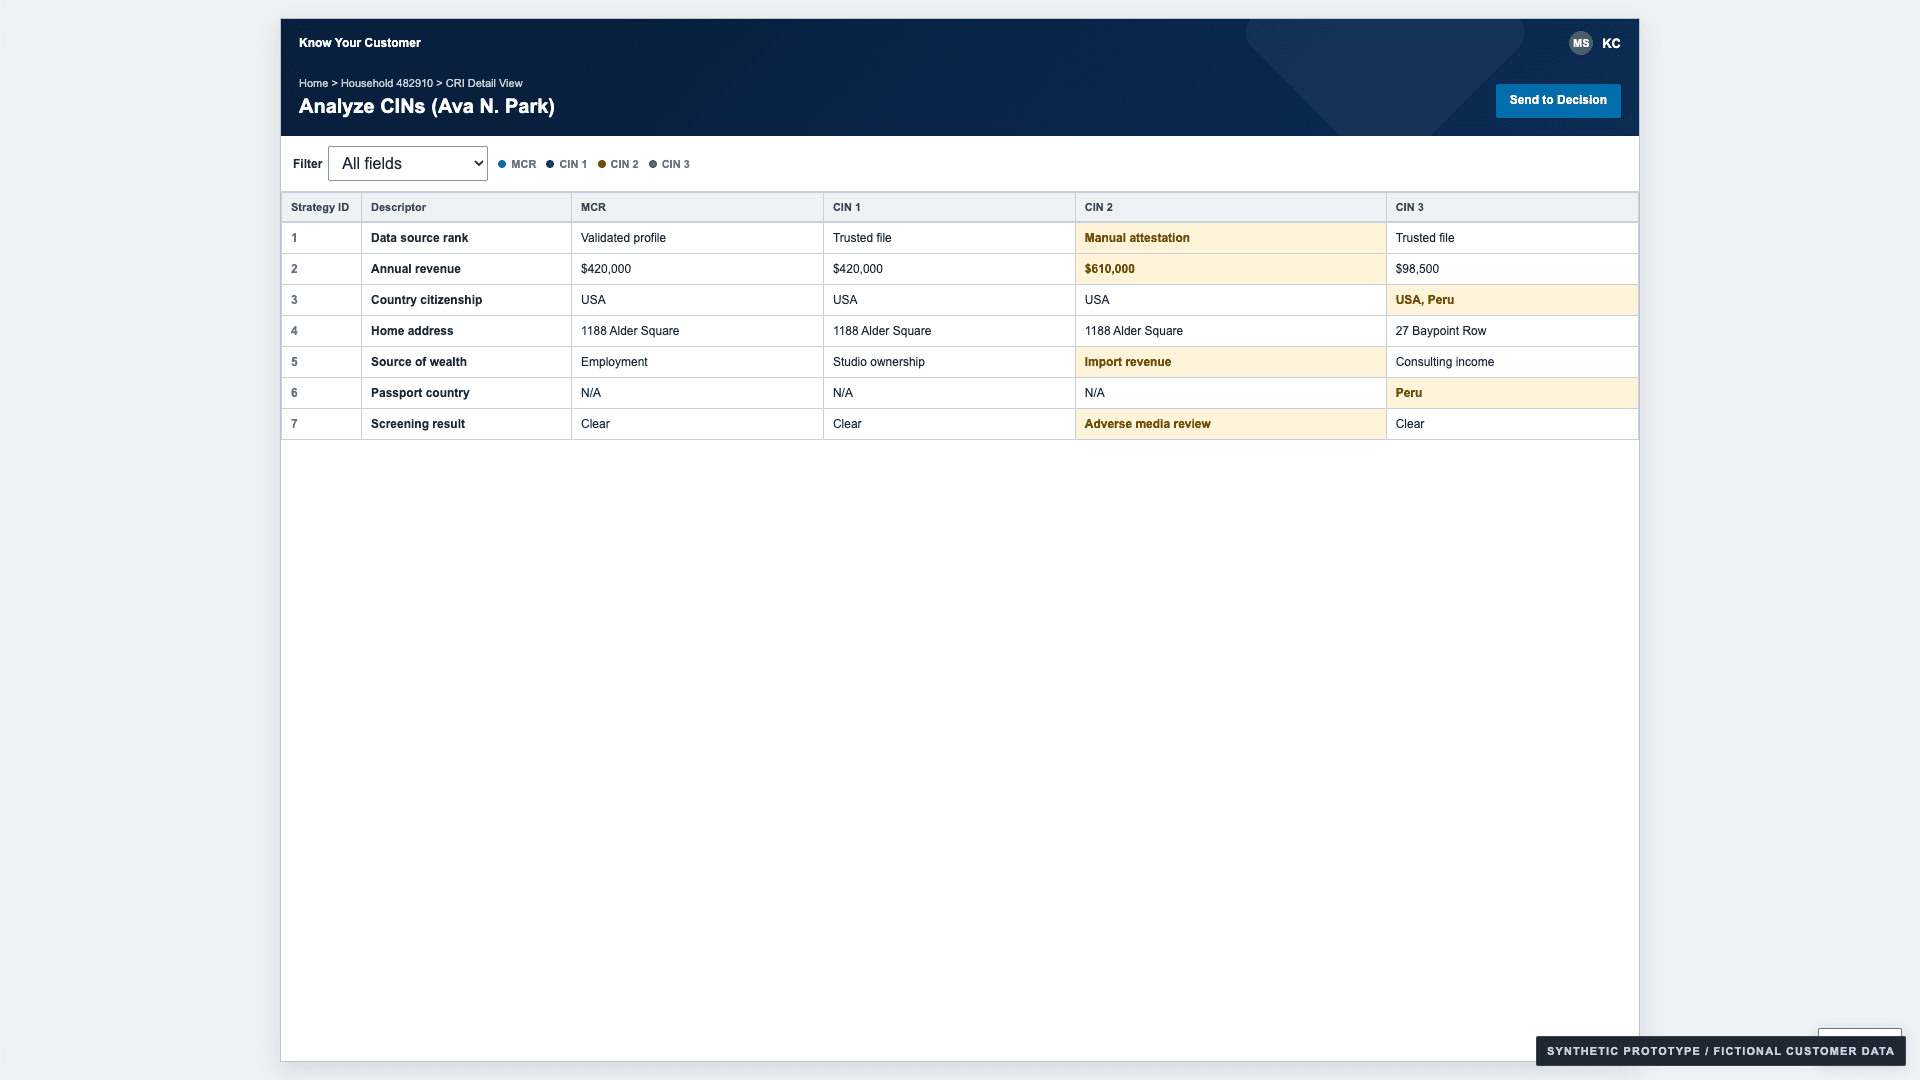Click the Adverse media review cell

click(1230, 424)
